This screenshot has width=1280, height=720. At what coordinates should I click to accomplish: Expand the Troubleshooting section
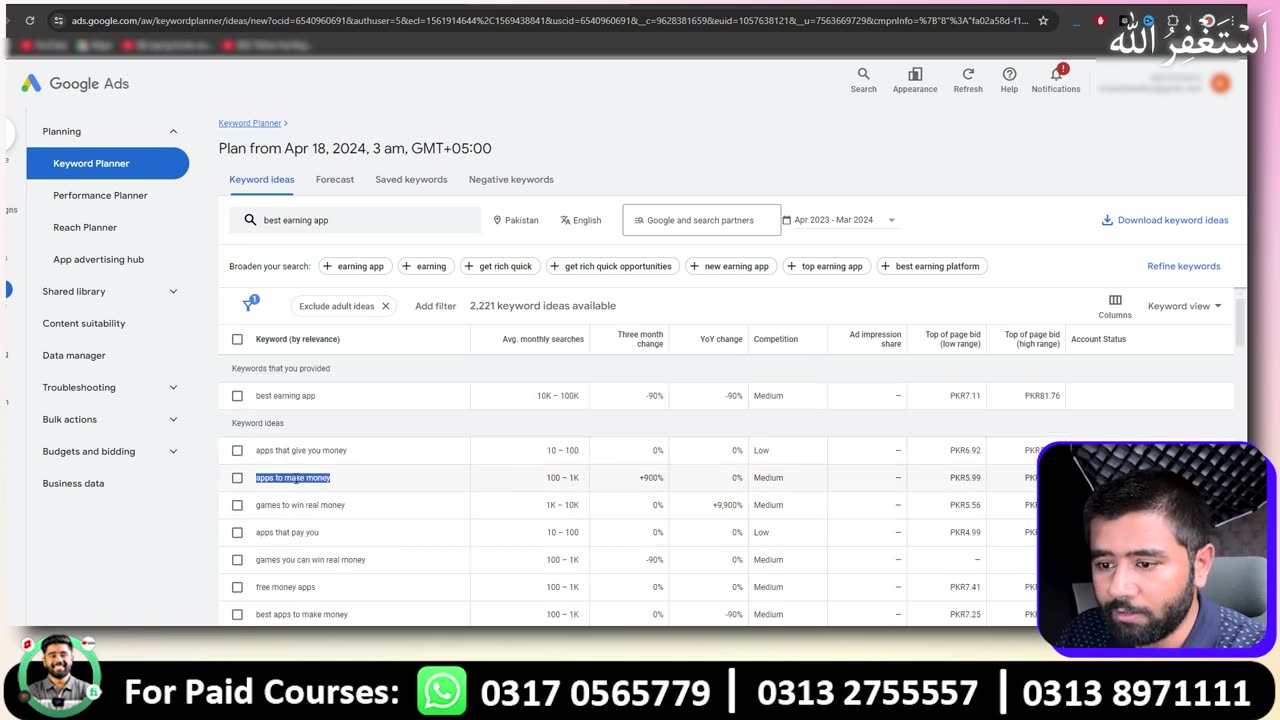(173, 387)
